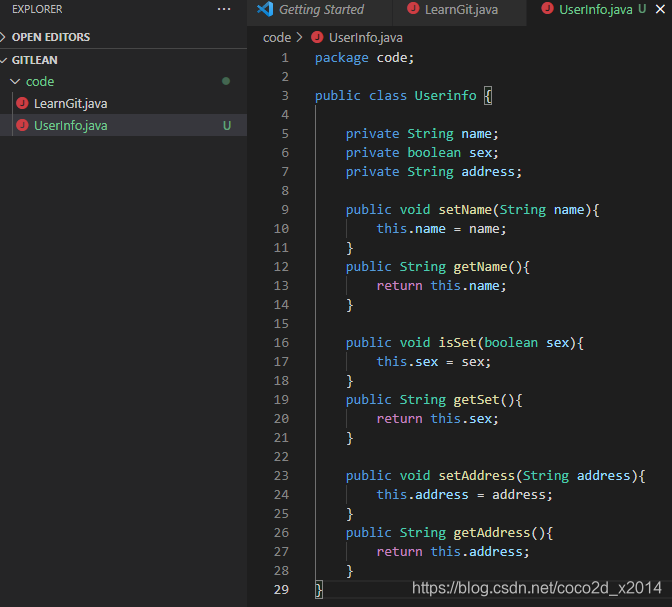Screen dimensions: 672x607
Task: Click 'this.sex = sex;' statement
Action: (434, 362)
